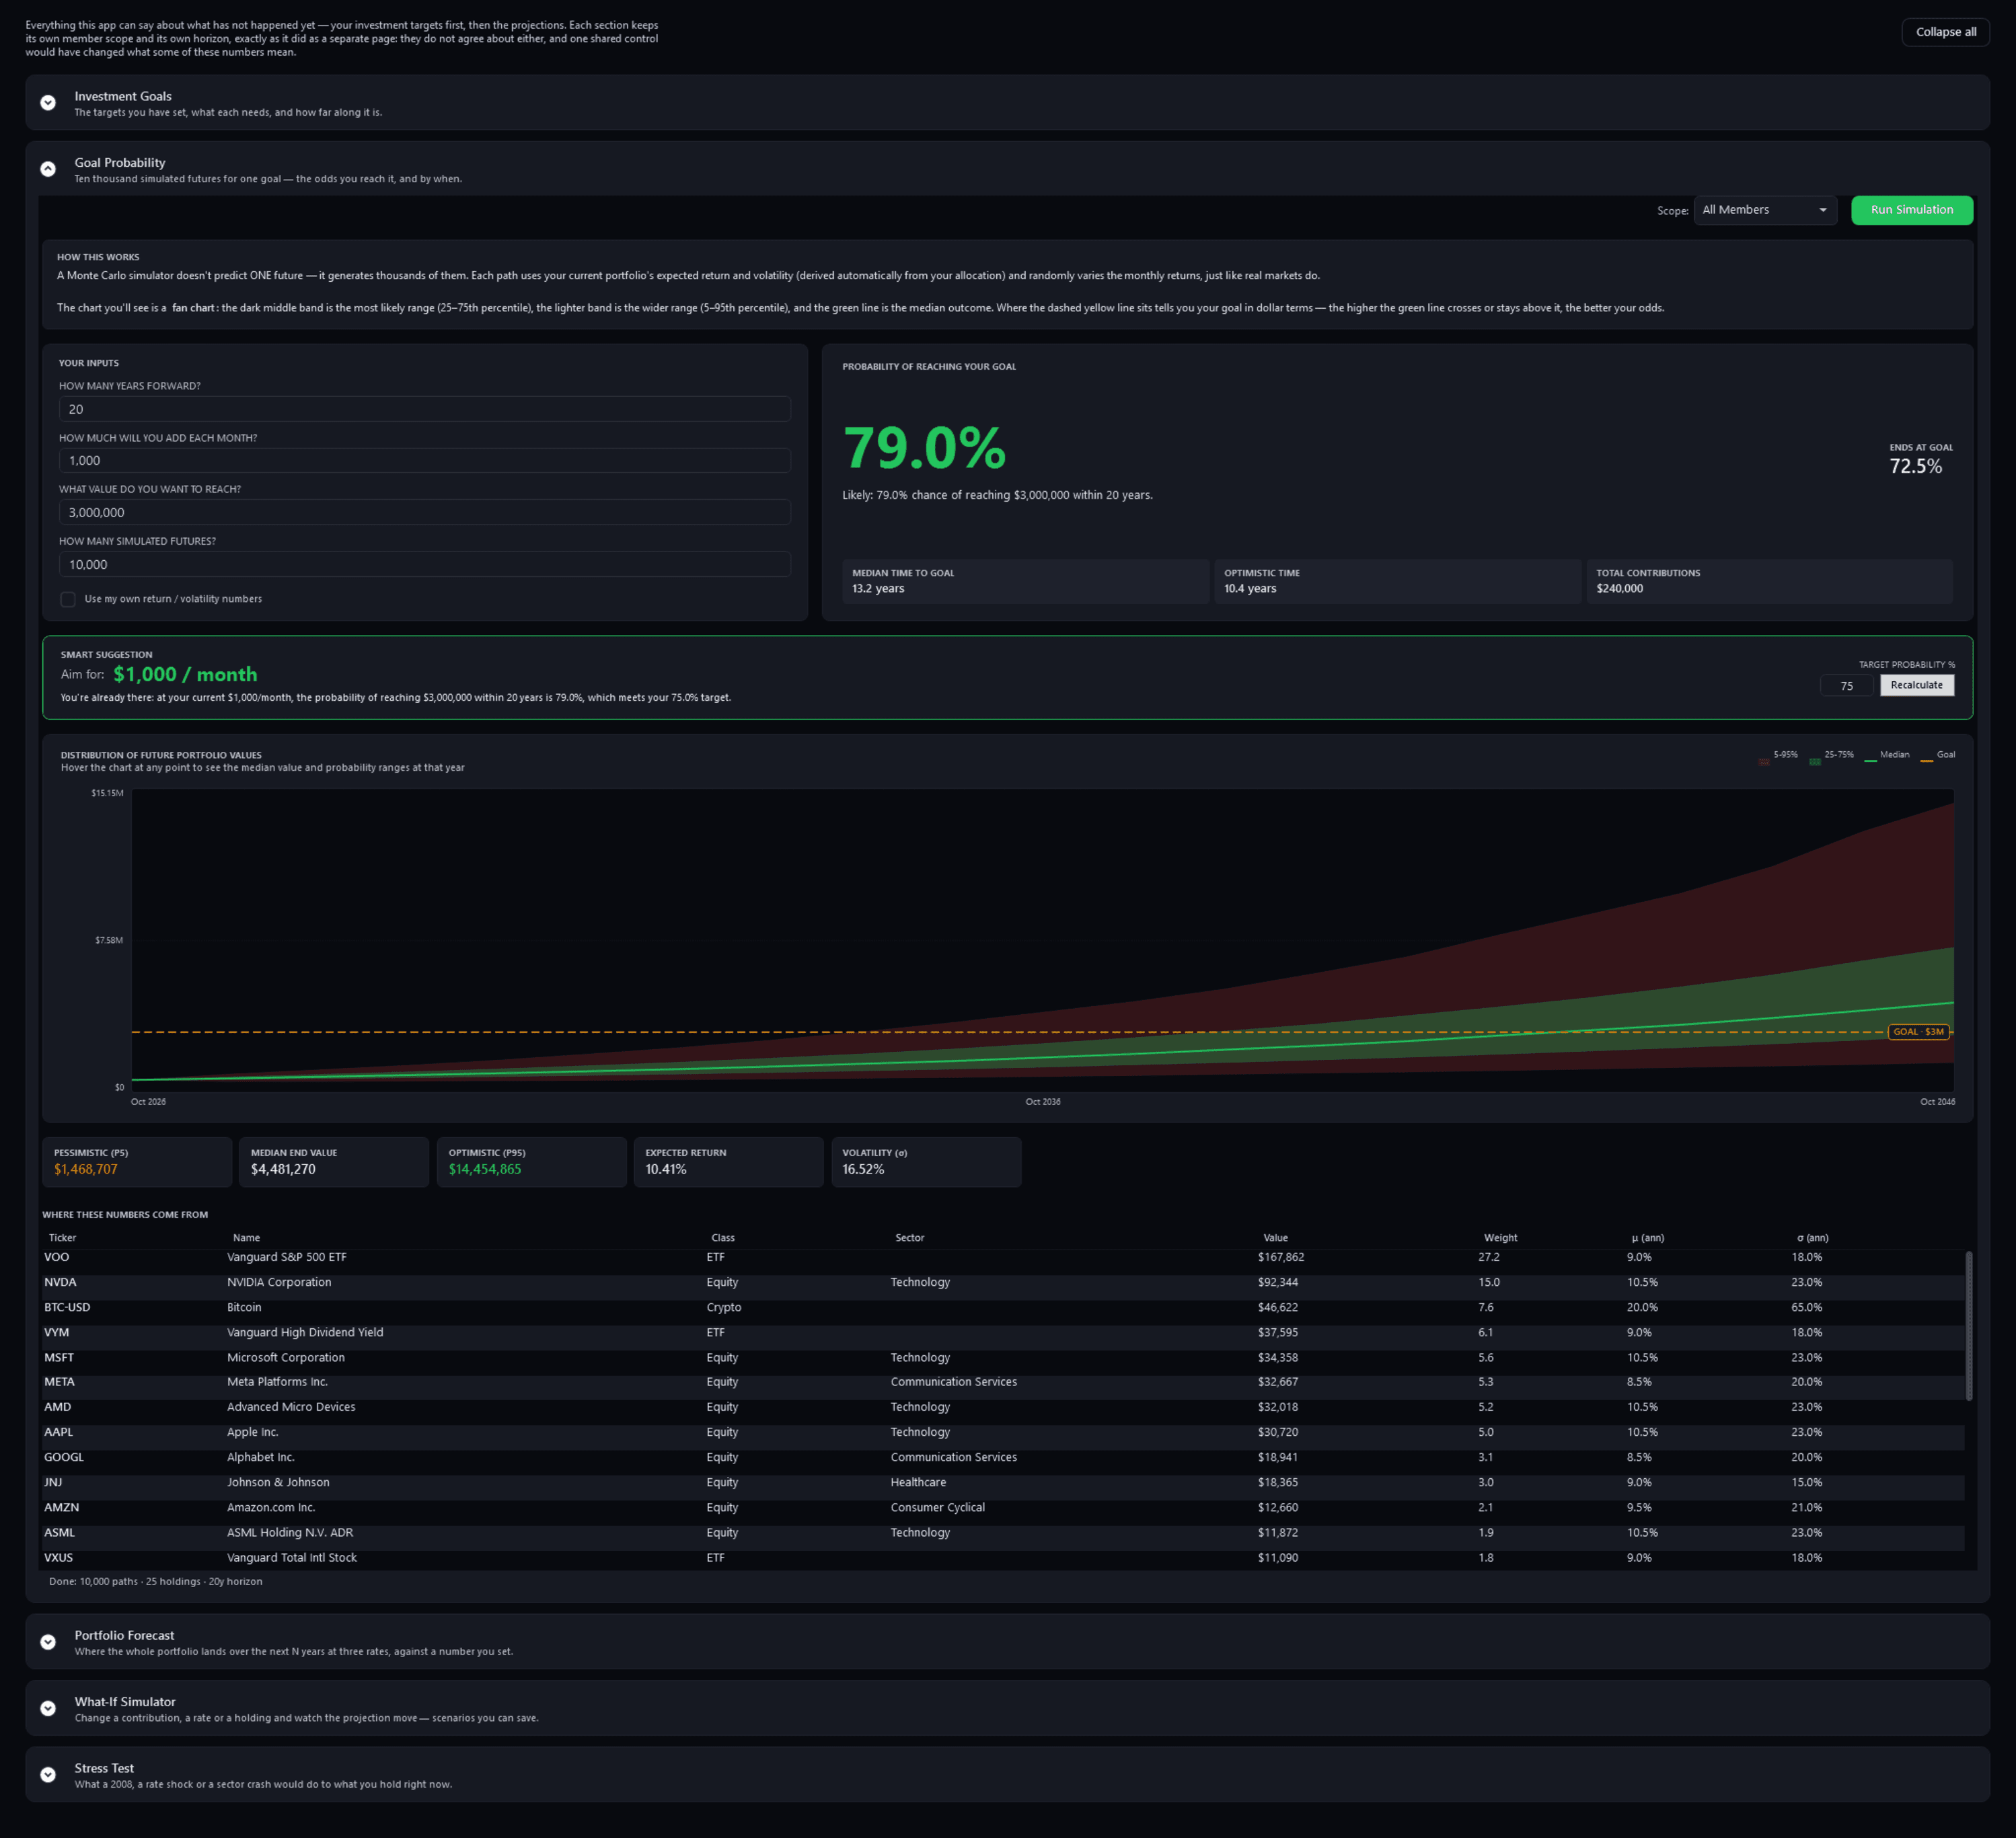
Task: Click Microsoft Corporation in holdings table
Action: point(286,1358)
